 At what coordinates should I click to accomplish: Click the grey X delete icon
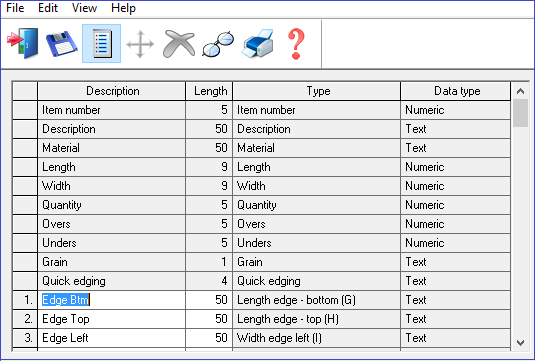179,43
